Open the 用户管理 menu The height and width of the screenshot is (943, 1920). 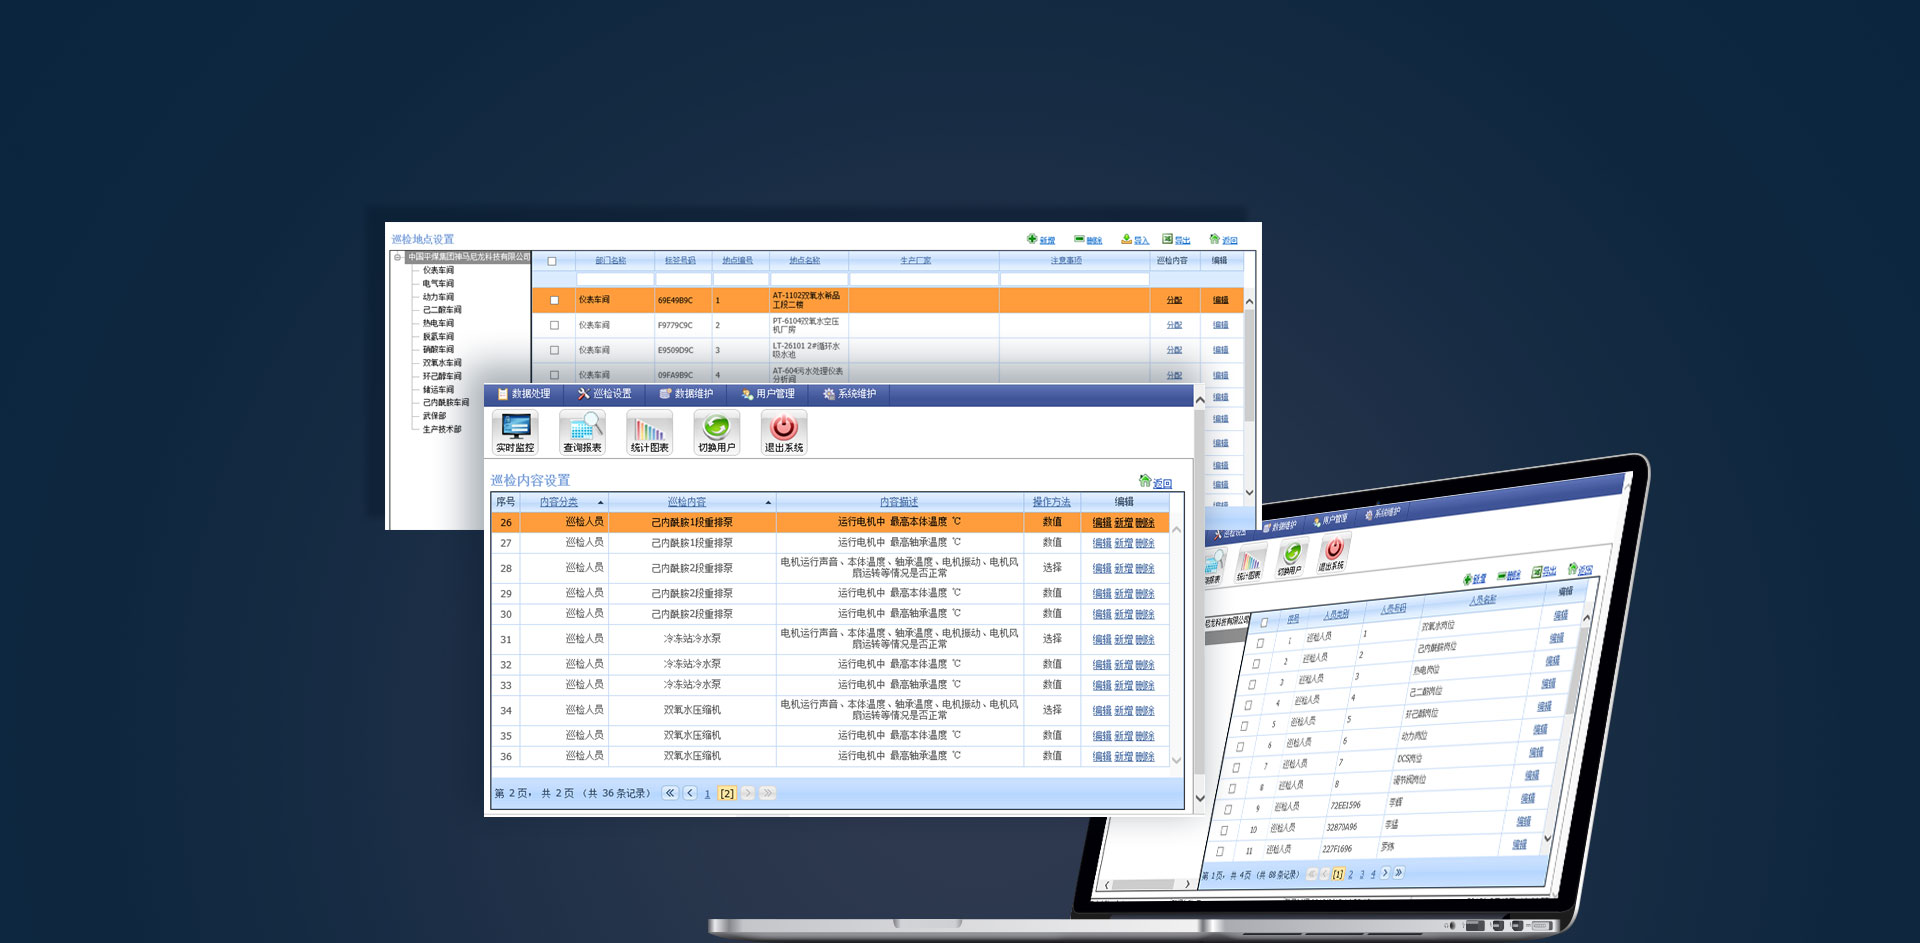pyautogui.click(x=768, y=394)
